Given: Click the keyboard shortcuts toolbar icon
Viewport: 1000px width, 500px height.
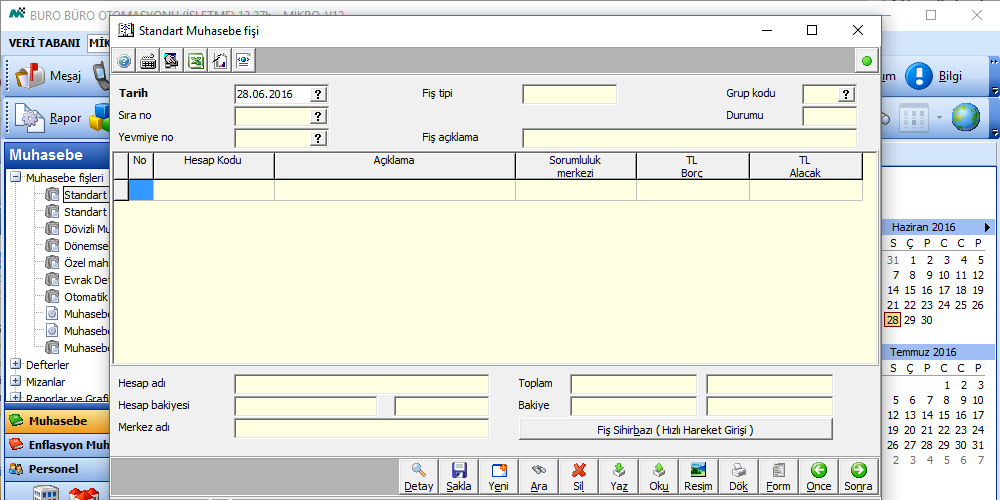Looking at the screenshot, I should [149, 61].
